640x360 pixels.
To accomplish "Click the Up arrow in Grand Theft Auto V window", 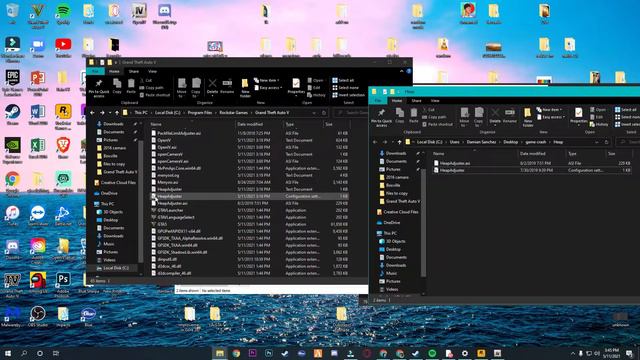I will pyautogui.click(x=117, y=113).
